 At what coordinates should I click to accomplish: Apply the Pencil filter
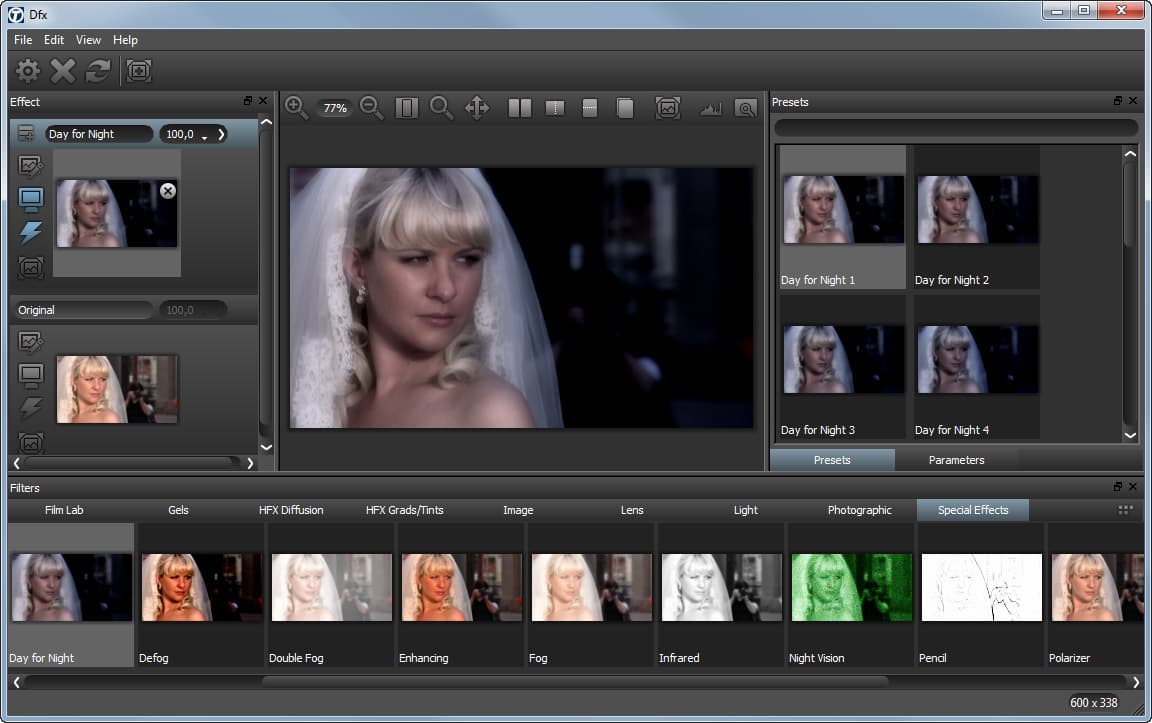[x=982, y=595]
